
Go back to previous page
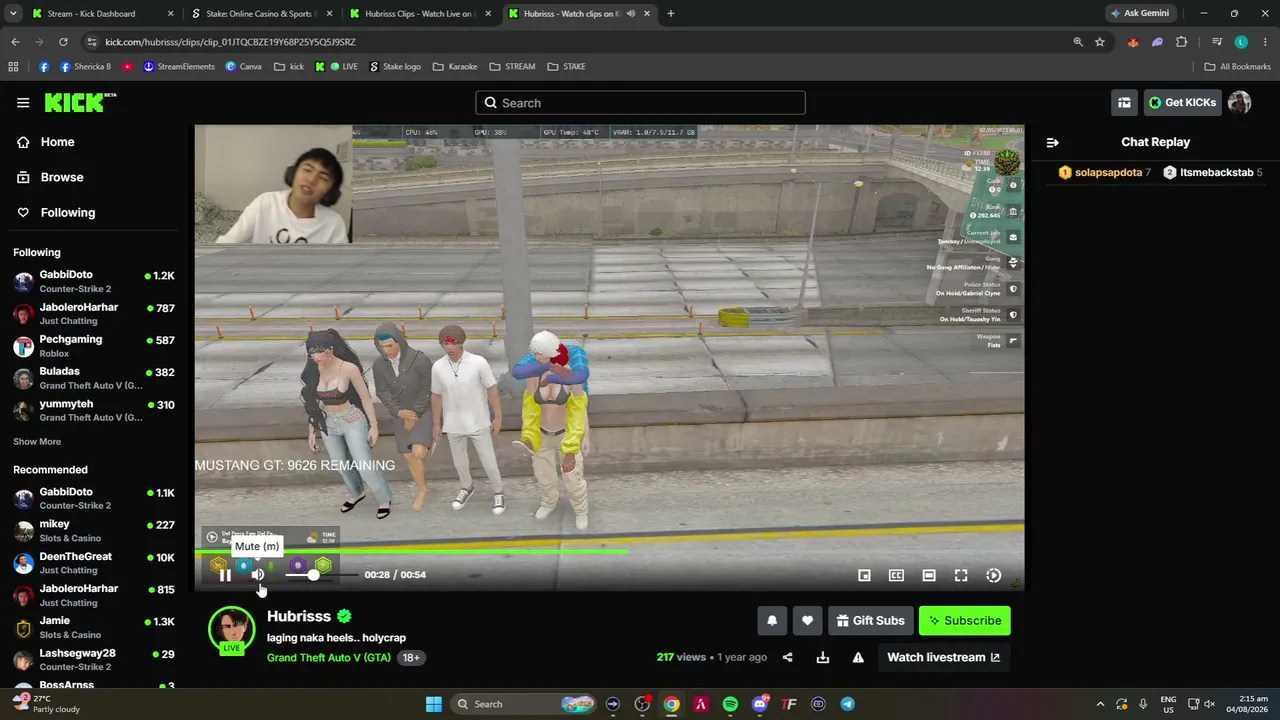15,42
